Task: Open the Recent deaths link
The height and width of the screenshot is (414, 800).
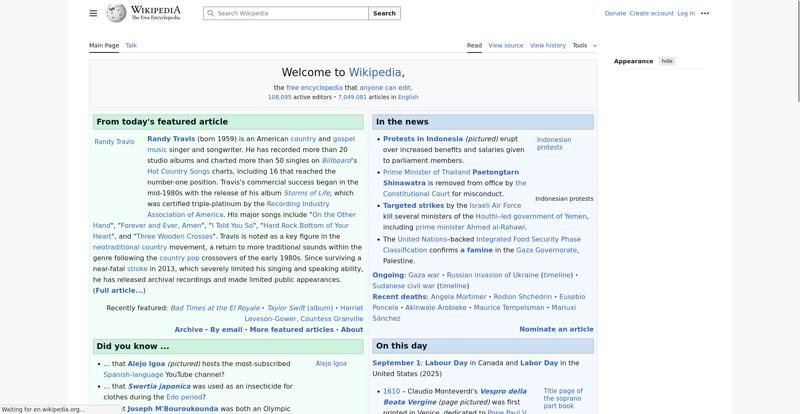Action: (399, 297)
